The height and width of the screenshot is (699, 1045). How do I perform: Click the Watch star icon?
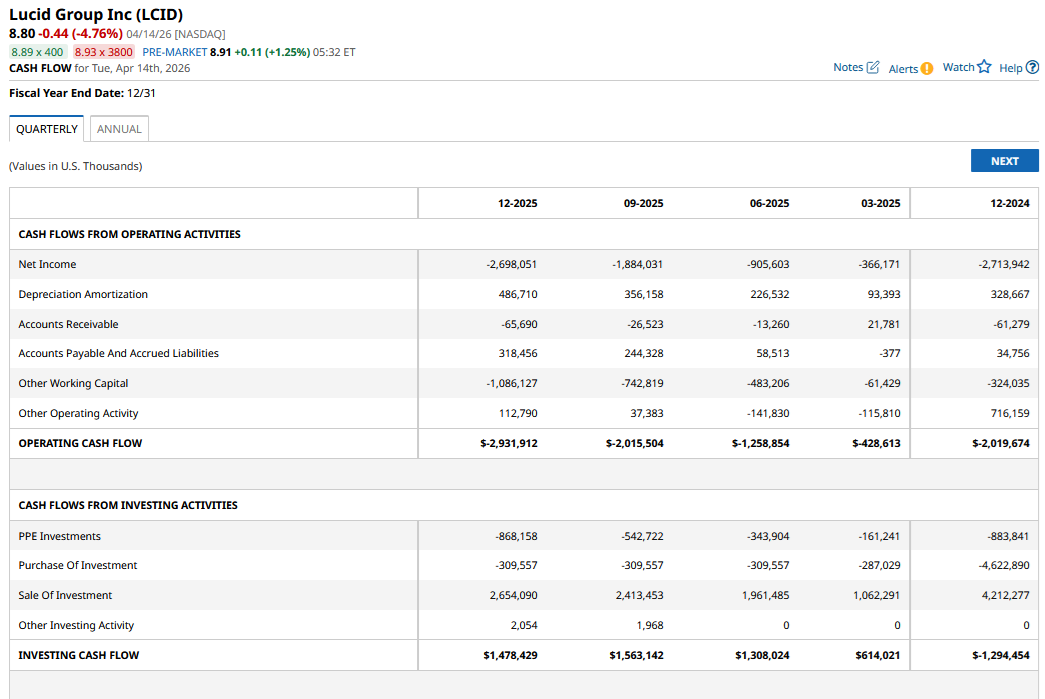pos(984,67)
